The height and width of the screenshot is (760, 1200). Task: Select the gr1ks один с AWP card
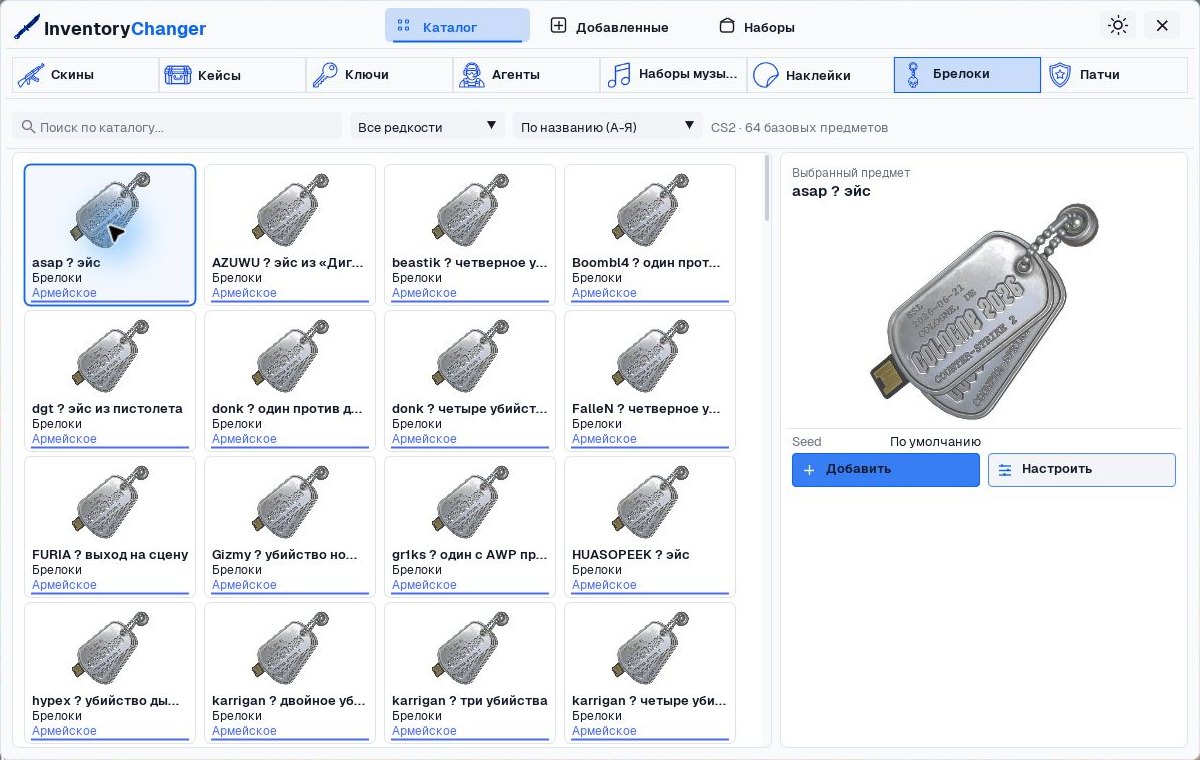click(x=470, y=527)
